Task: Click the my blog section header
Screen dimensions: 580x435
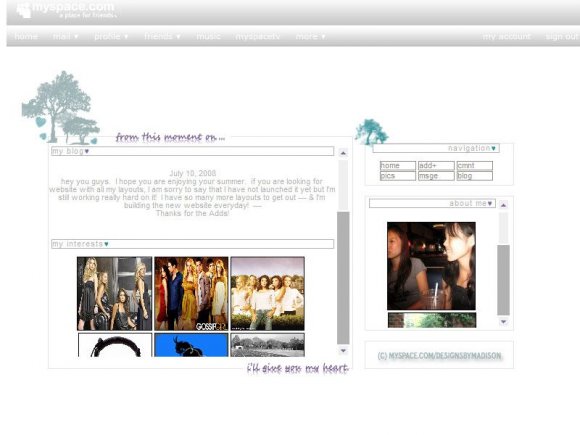Action: (192, 151)
